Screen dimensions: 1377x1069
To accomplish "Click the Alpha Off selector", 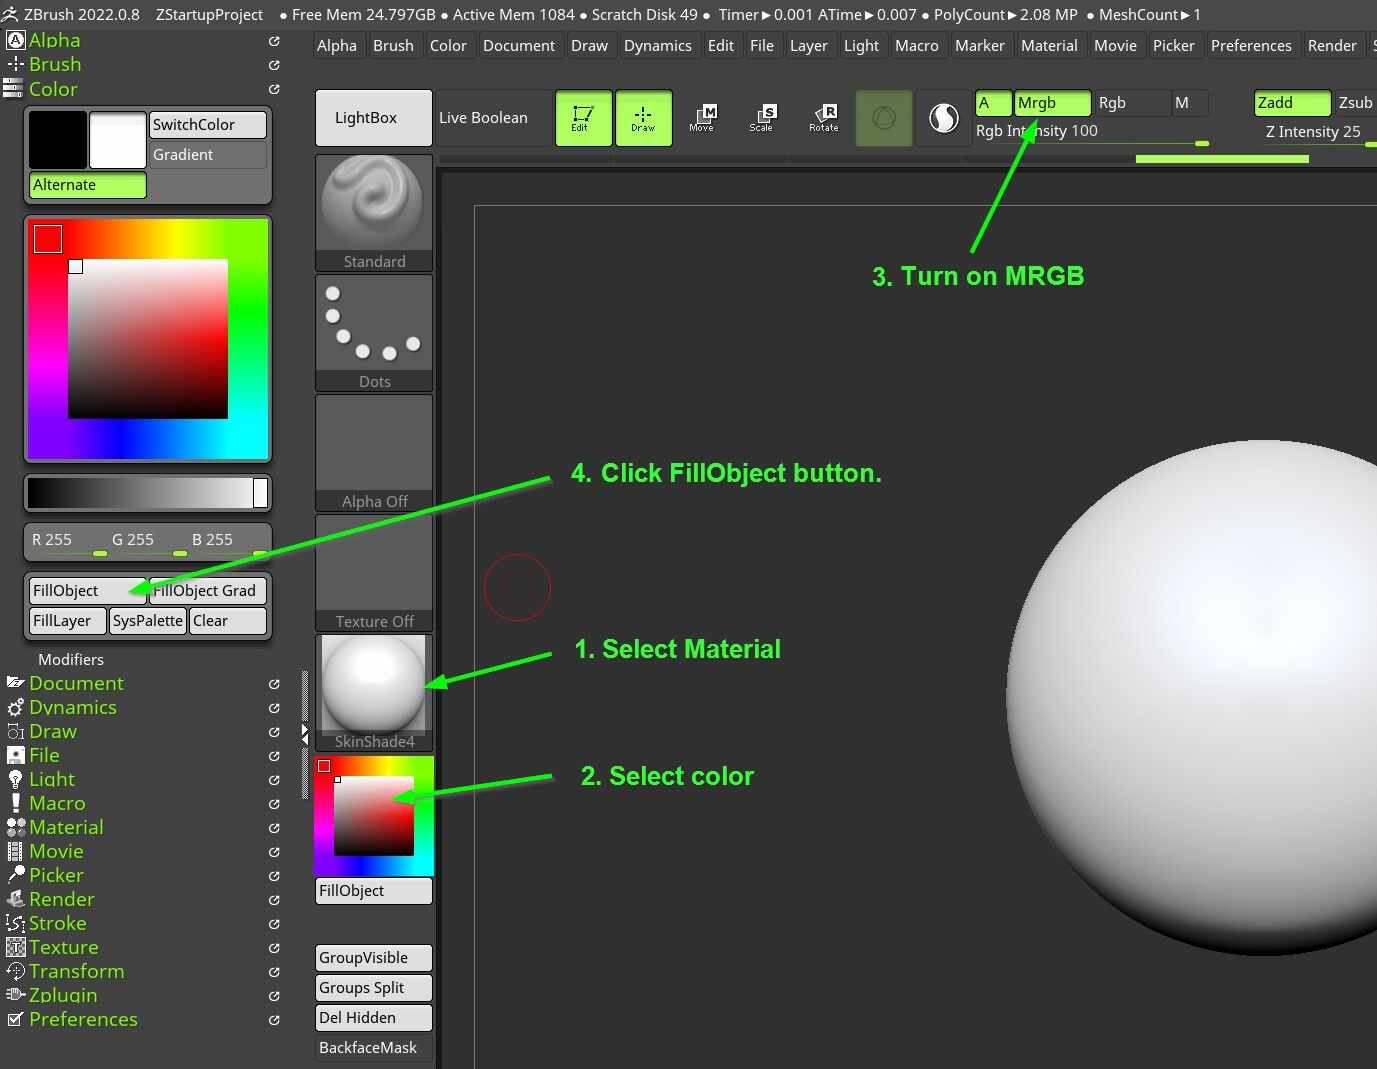I will [373, 445].
